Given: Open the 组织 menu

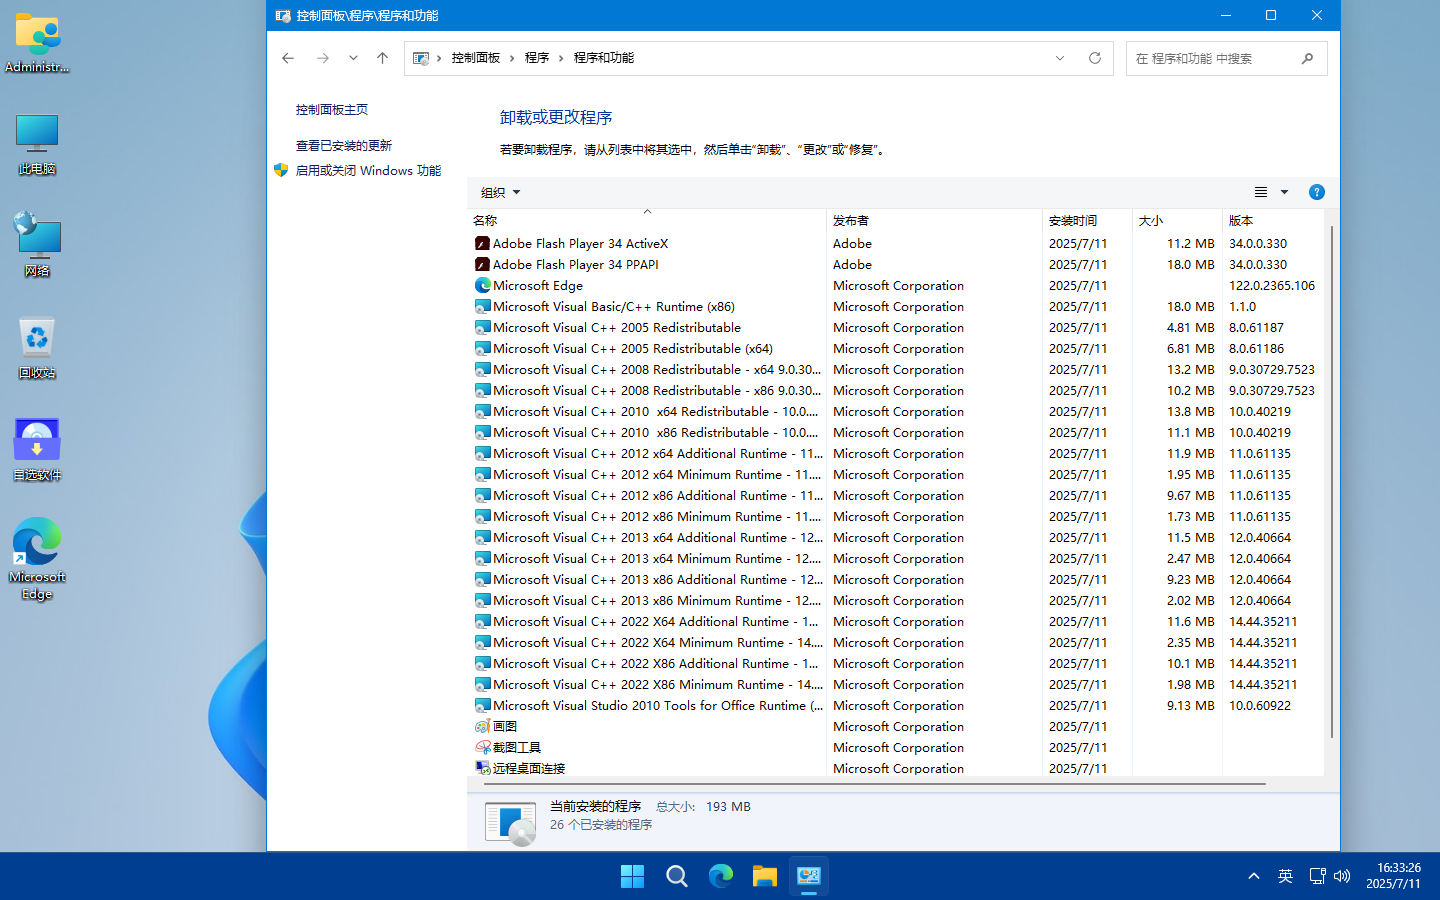Looking at the screenshot, I should point(500,192).
